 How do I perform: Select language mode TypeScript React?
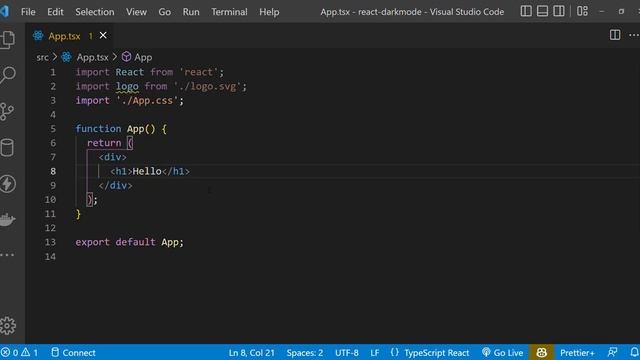click(x=436, y=353)
